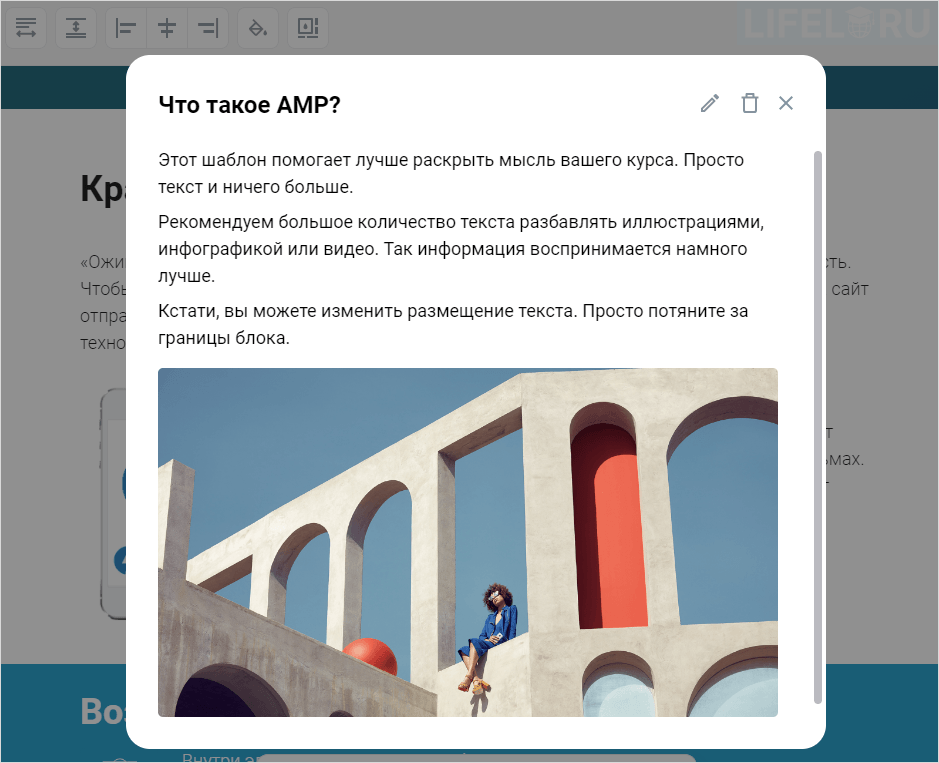Click the heading "Что такое AMP?"
The width and height of the screenshot is (939, 763).
pos(249,105)
